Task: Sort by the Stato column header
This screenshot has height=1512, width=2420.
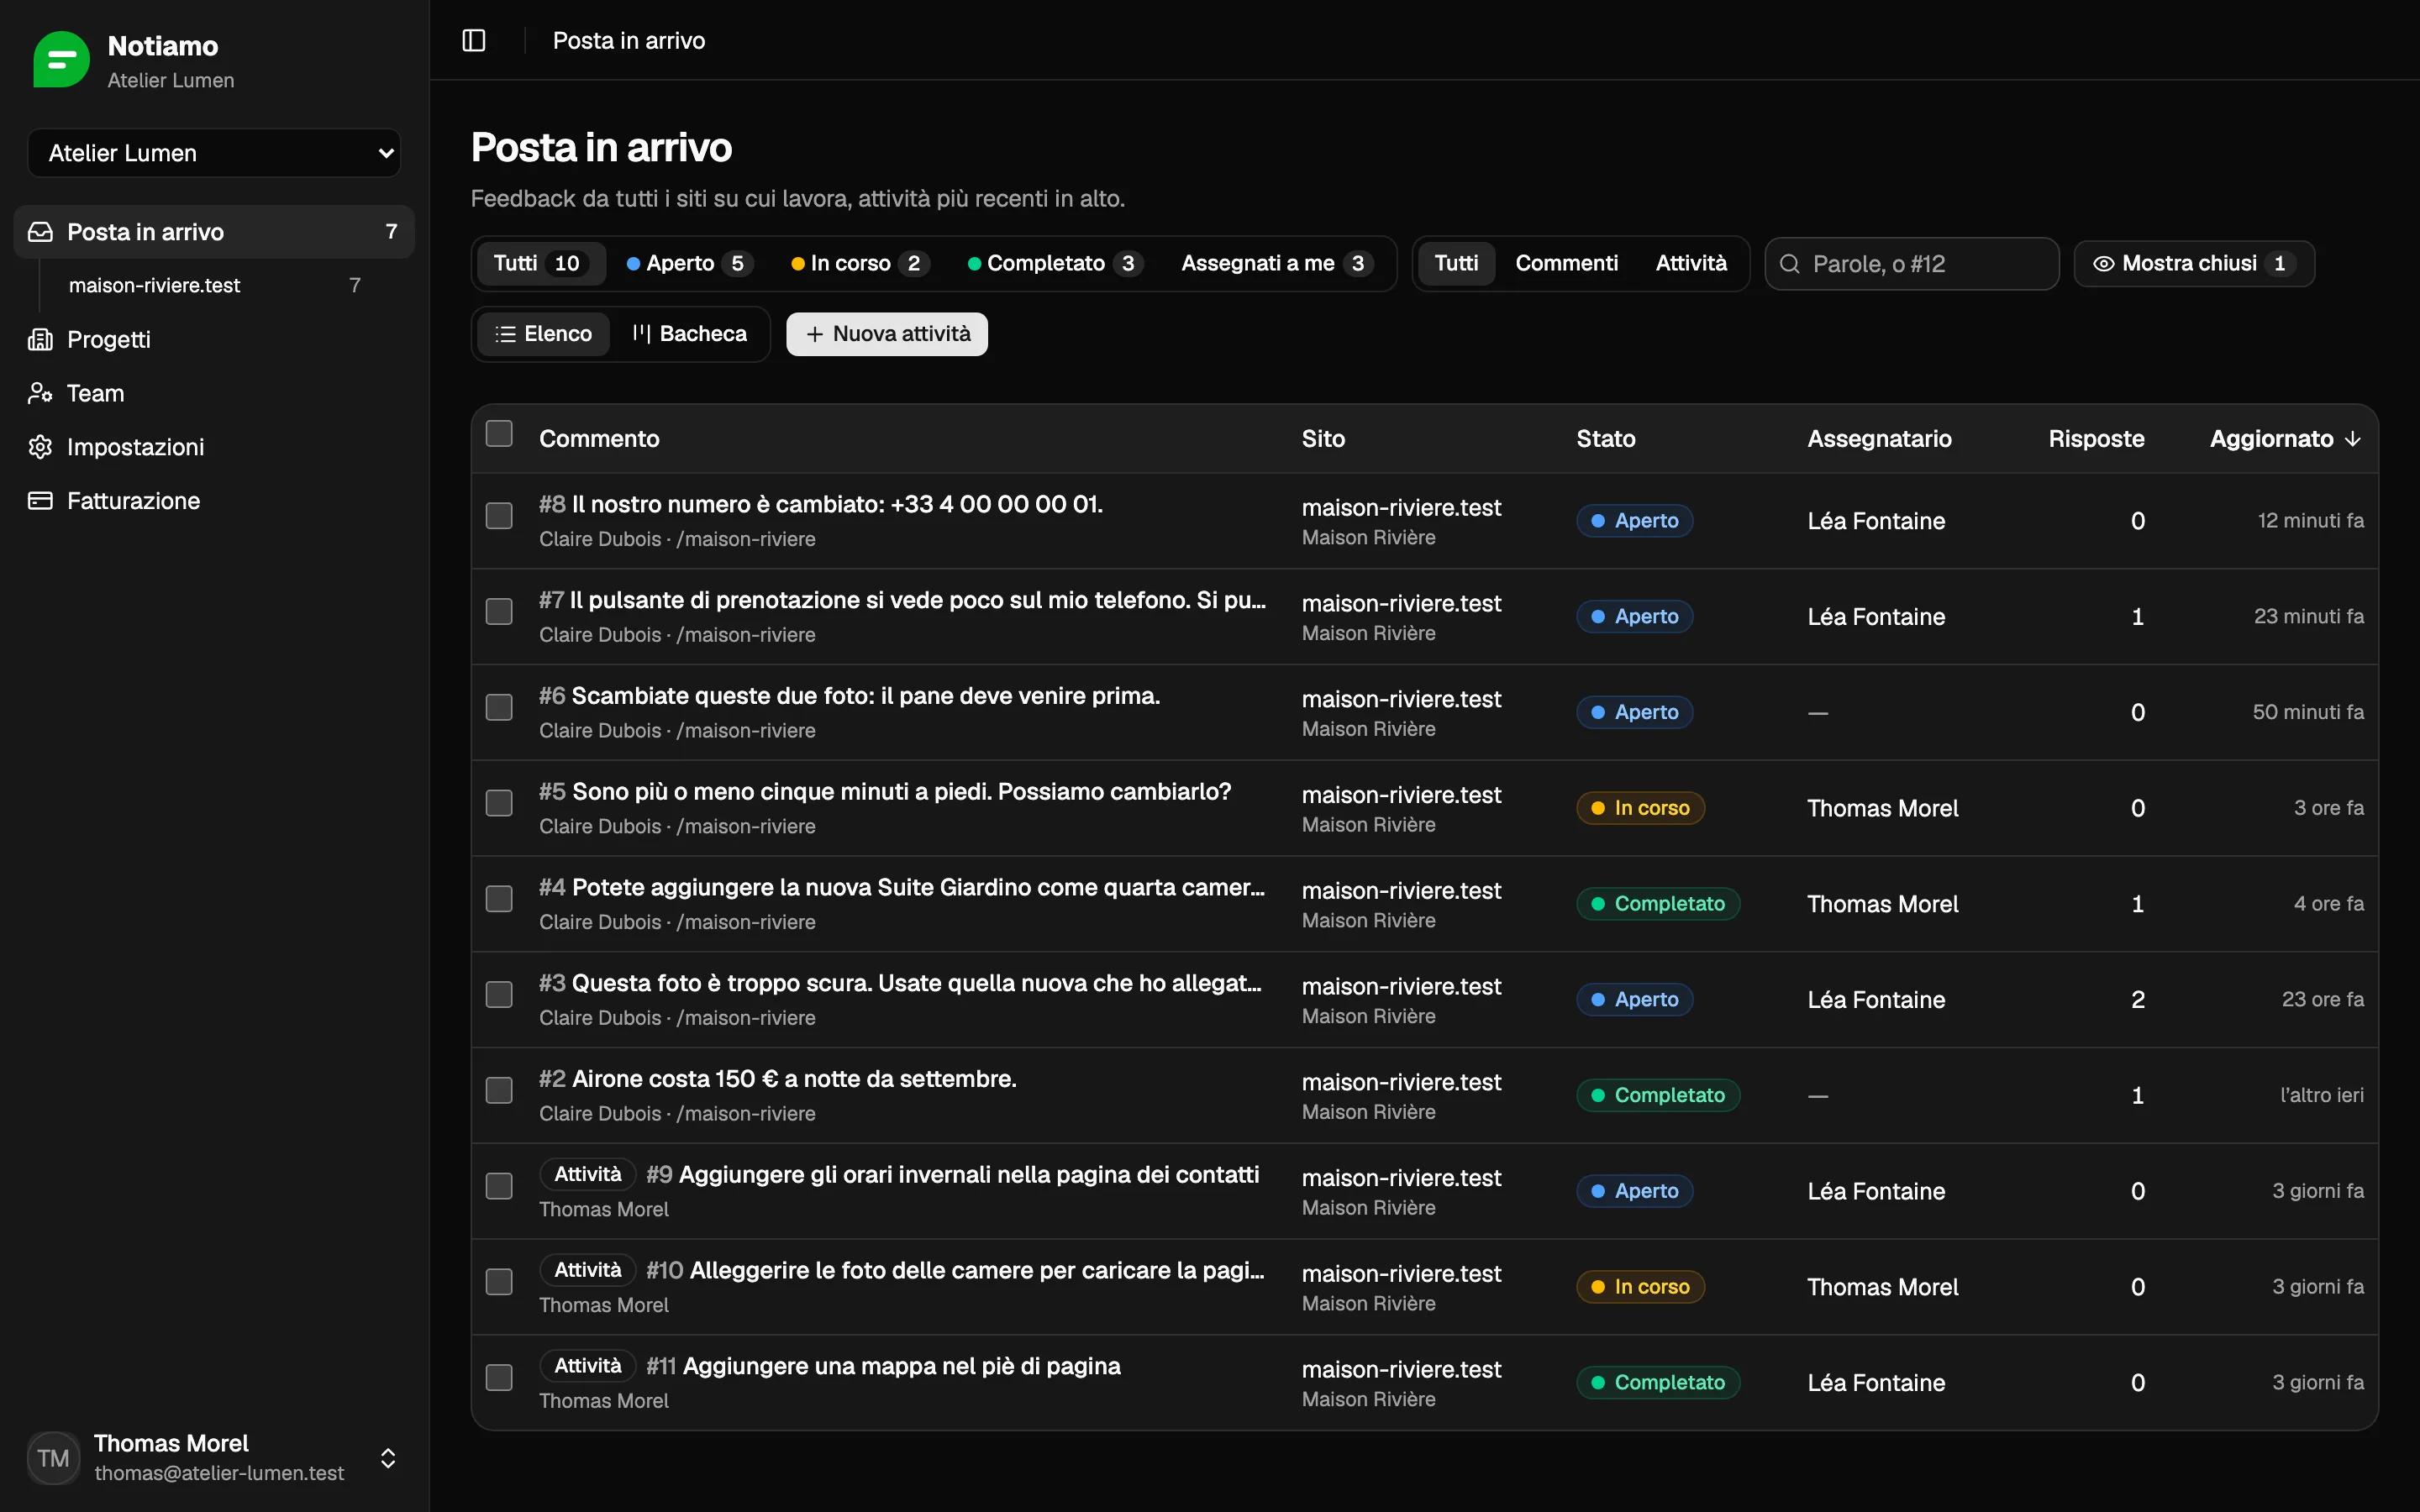Action: point(1605,439)
